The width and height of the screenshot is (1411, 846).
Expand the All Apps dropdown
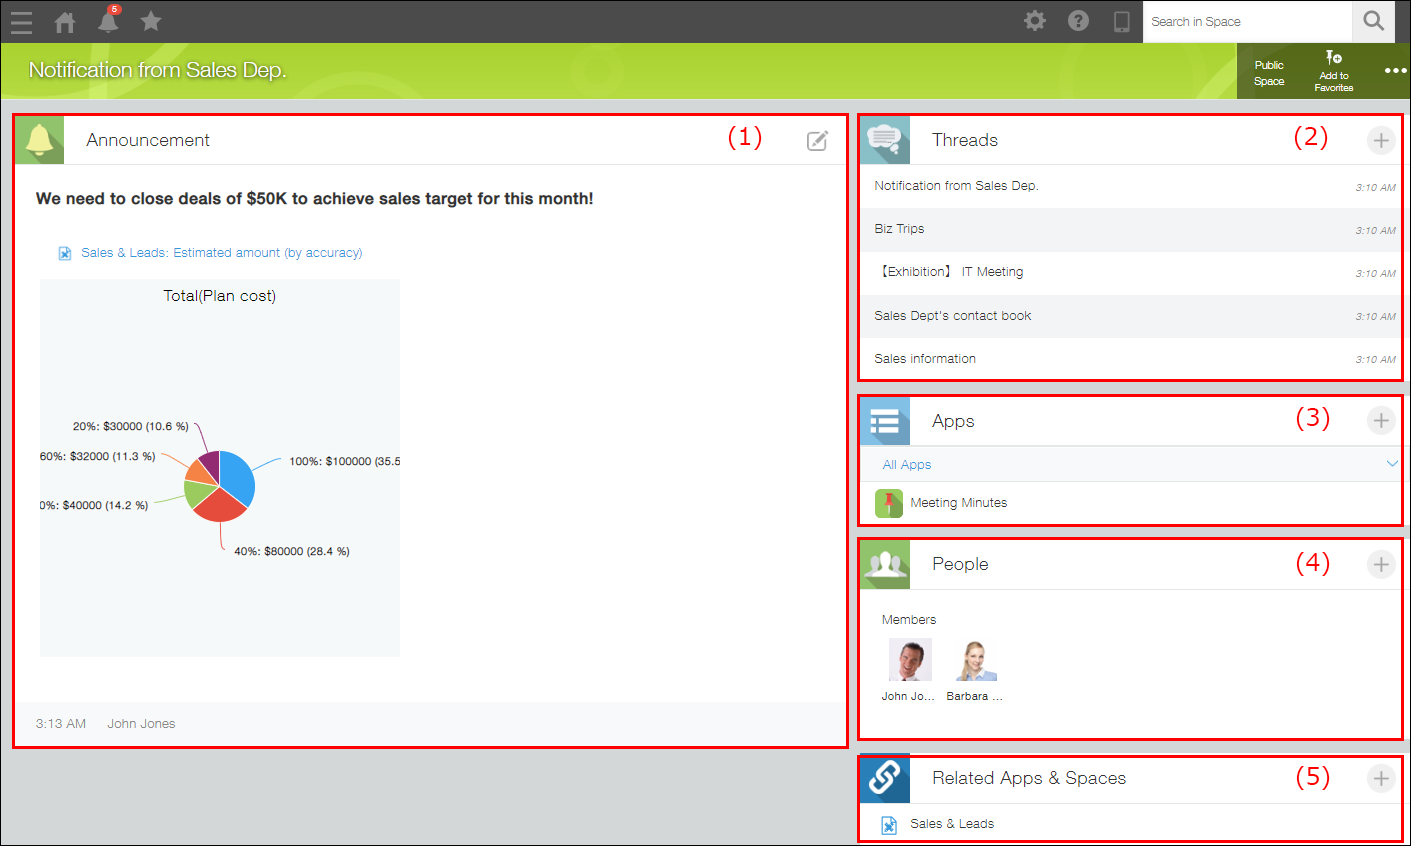[x=1391, y=464]
